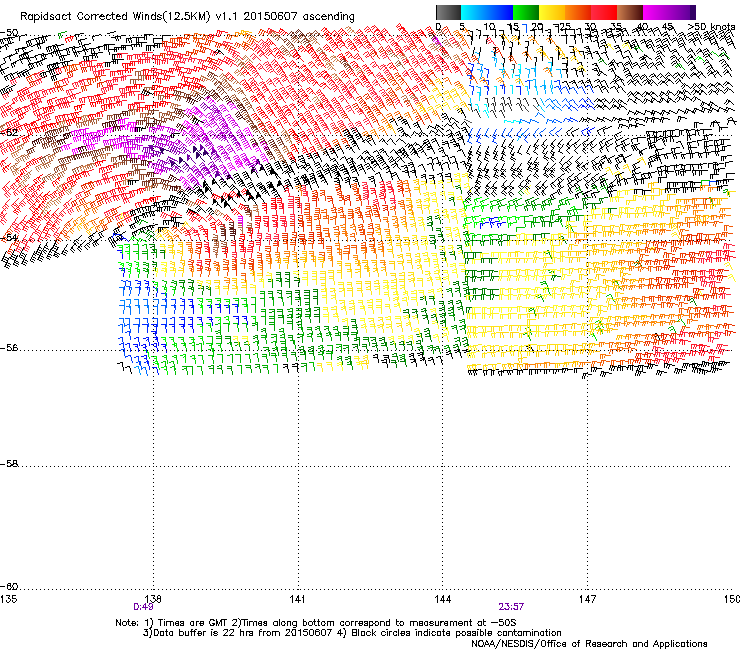Click the 'Times are GMT' note line
740x650 pixels.
(316, 623)
